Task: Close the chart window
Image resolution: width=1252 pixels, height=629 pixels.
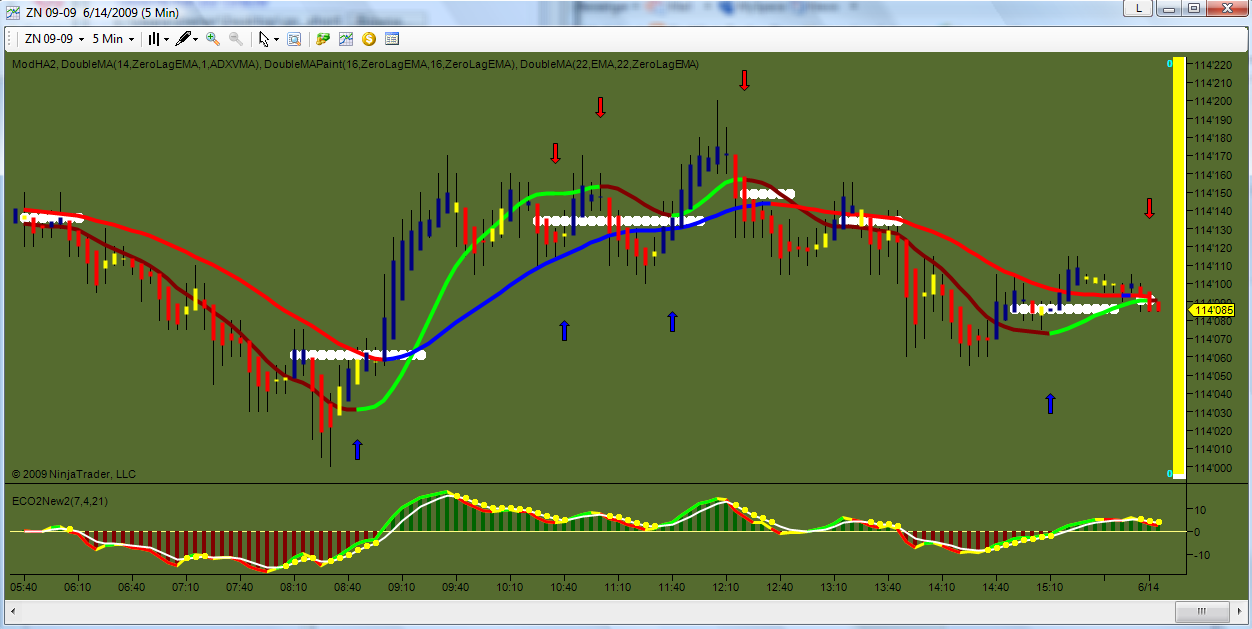Action: click(1225, 8)
